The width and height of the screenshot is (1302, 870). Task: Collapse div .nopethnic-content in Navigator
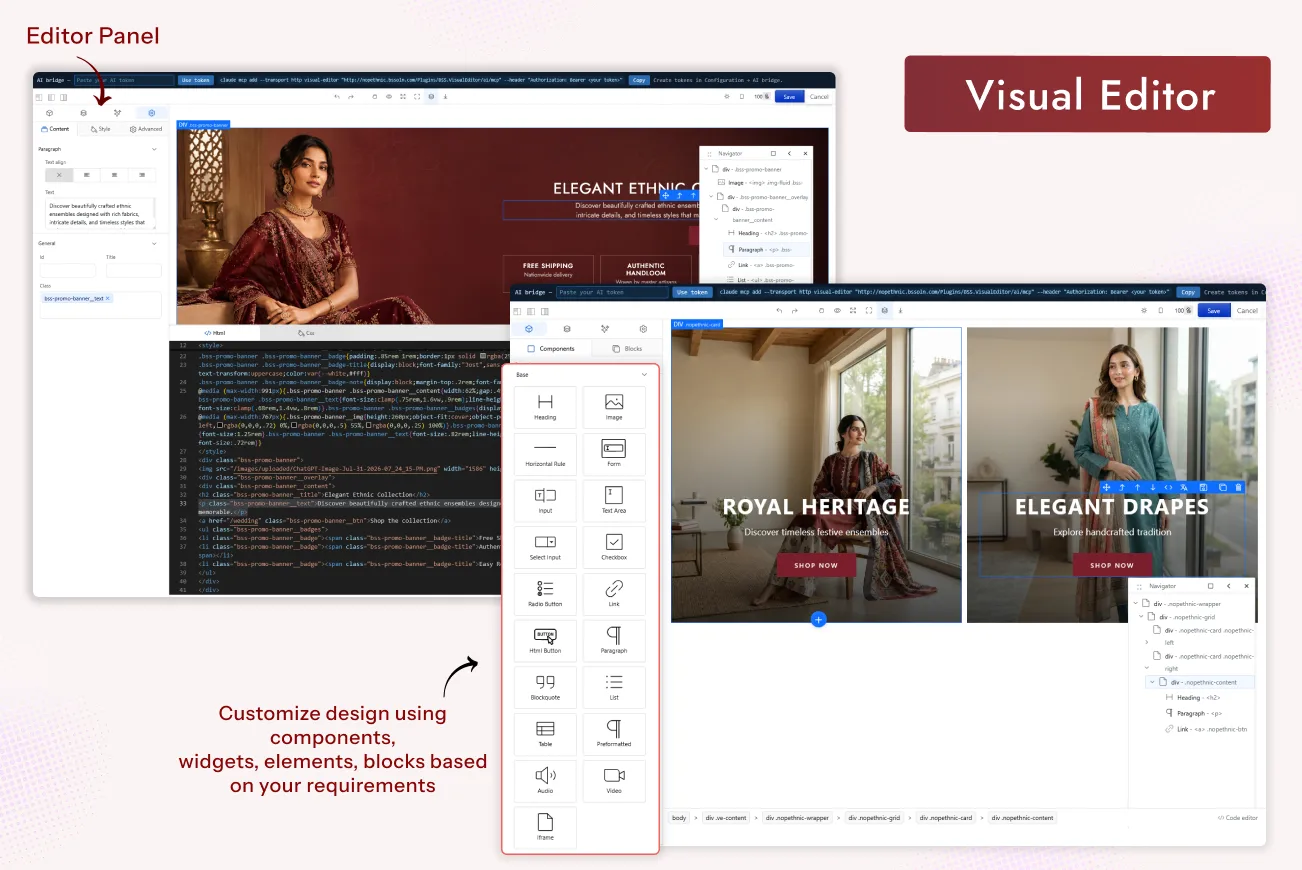point(1152,682)
